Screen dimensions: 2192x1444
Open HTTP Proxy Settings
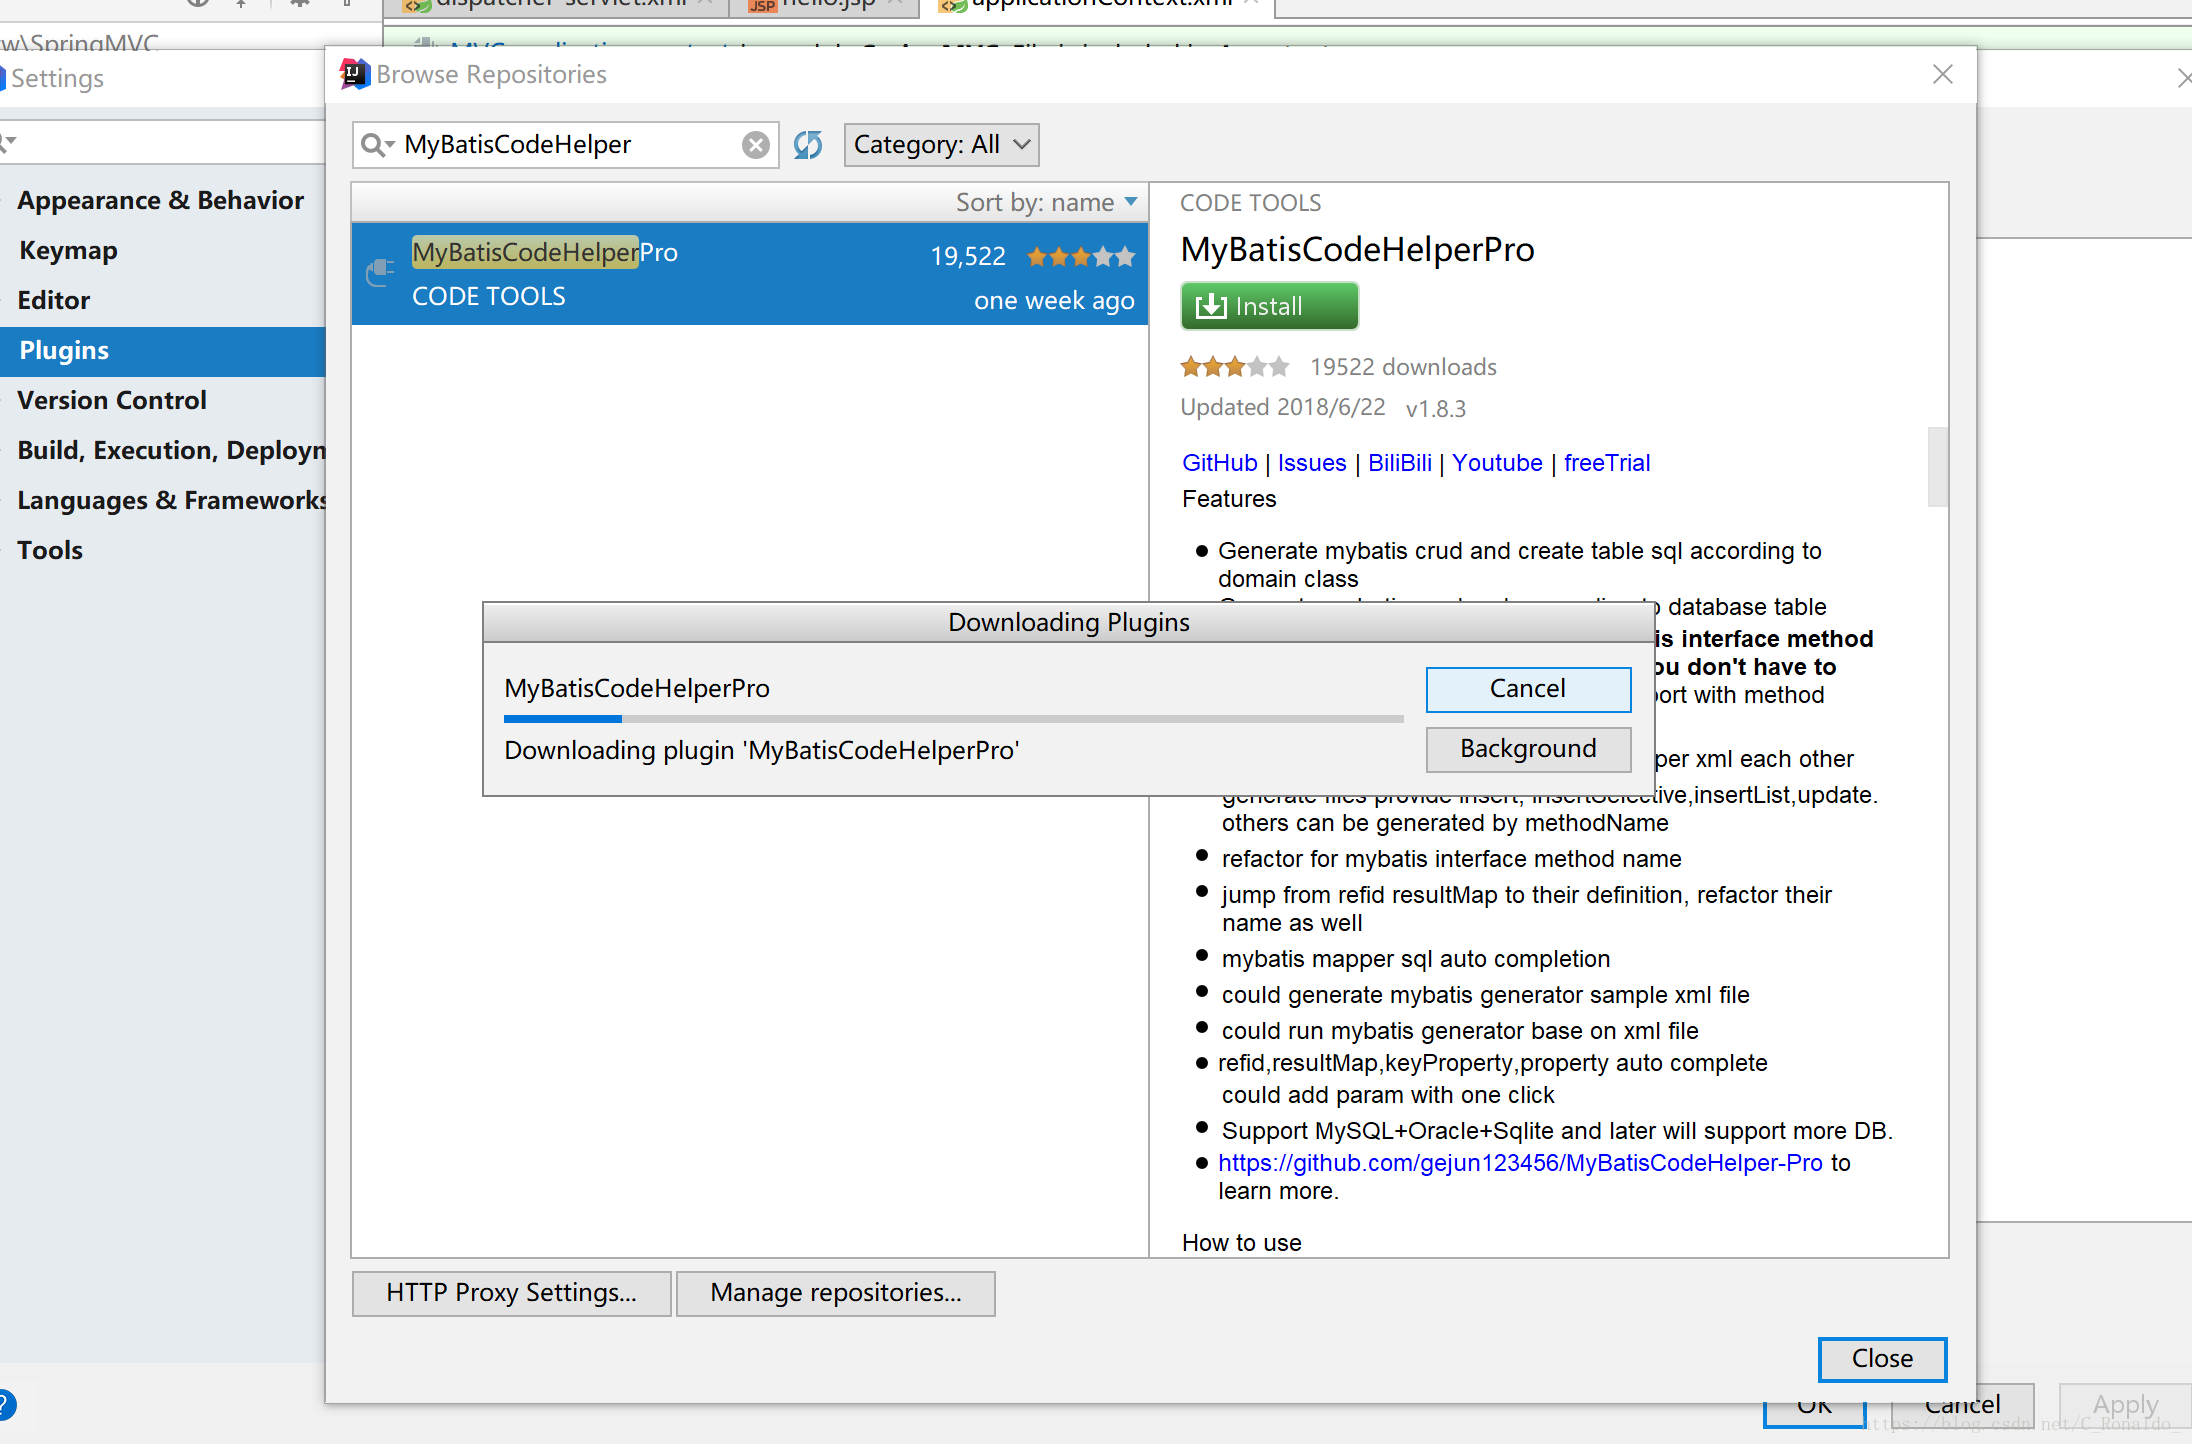[511, 1293]
